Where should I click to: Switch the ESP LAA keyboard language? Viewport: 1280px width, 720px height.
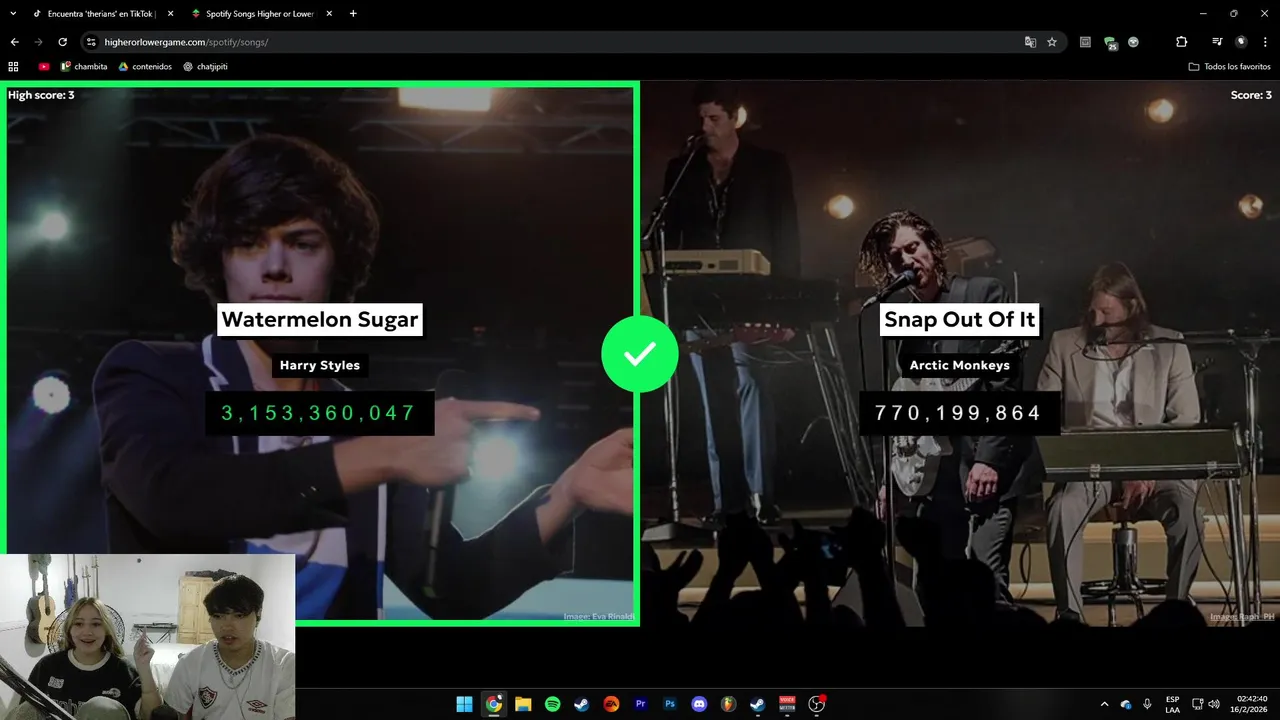coord(1172,704)
